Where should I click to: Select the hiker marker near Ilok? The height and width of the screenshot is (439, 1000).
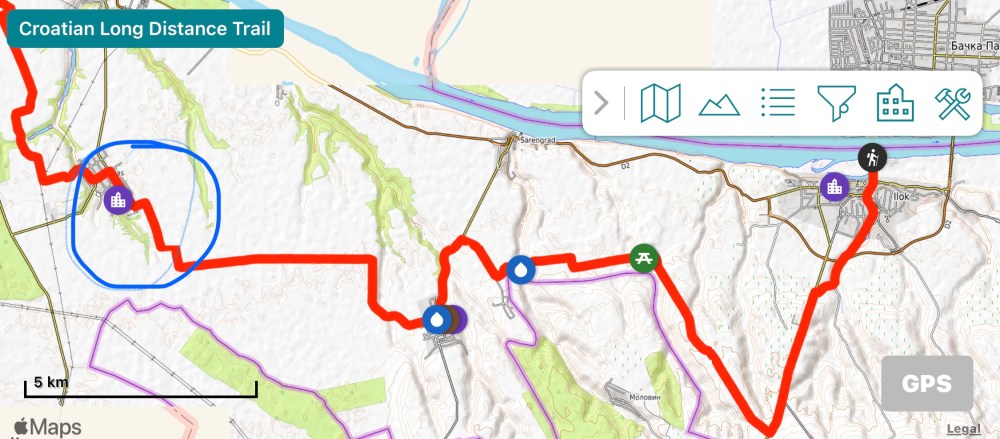871,157
